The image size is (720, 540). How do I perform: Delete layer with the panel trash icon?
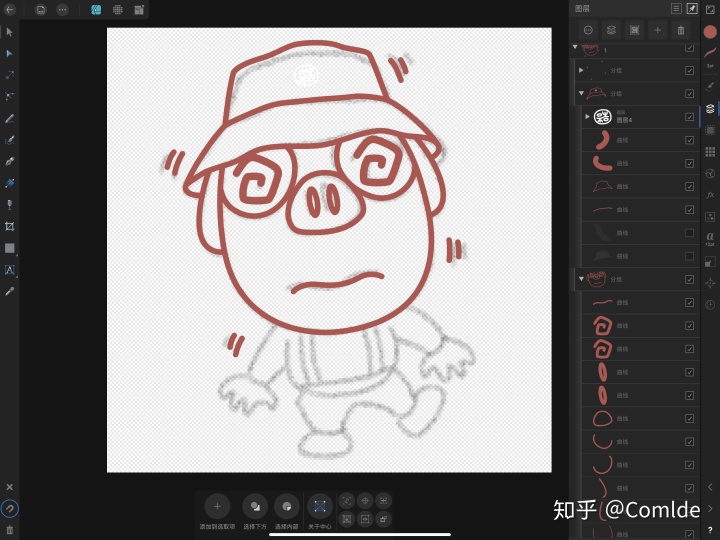click(x=681, y=30)
